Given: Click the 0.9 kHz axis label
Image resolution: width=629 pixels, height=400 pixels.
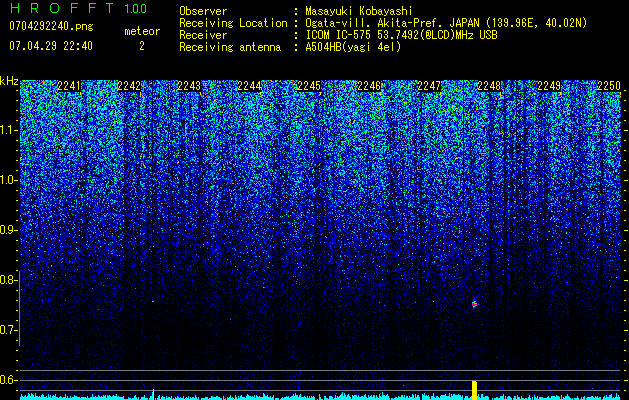Looking at the screenshot, I should (8, 230).
